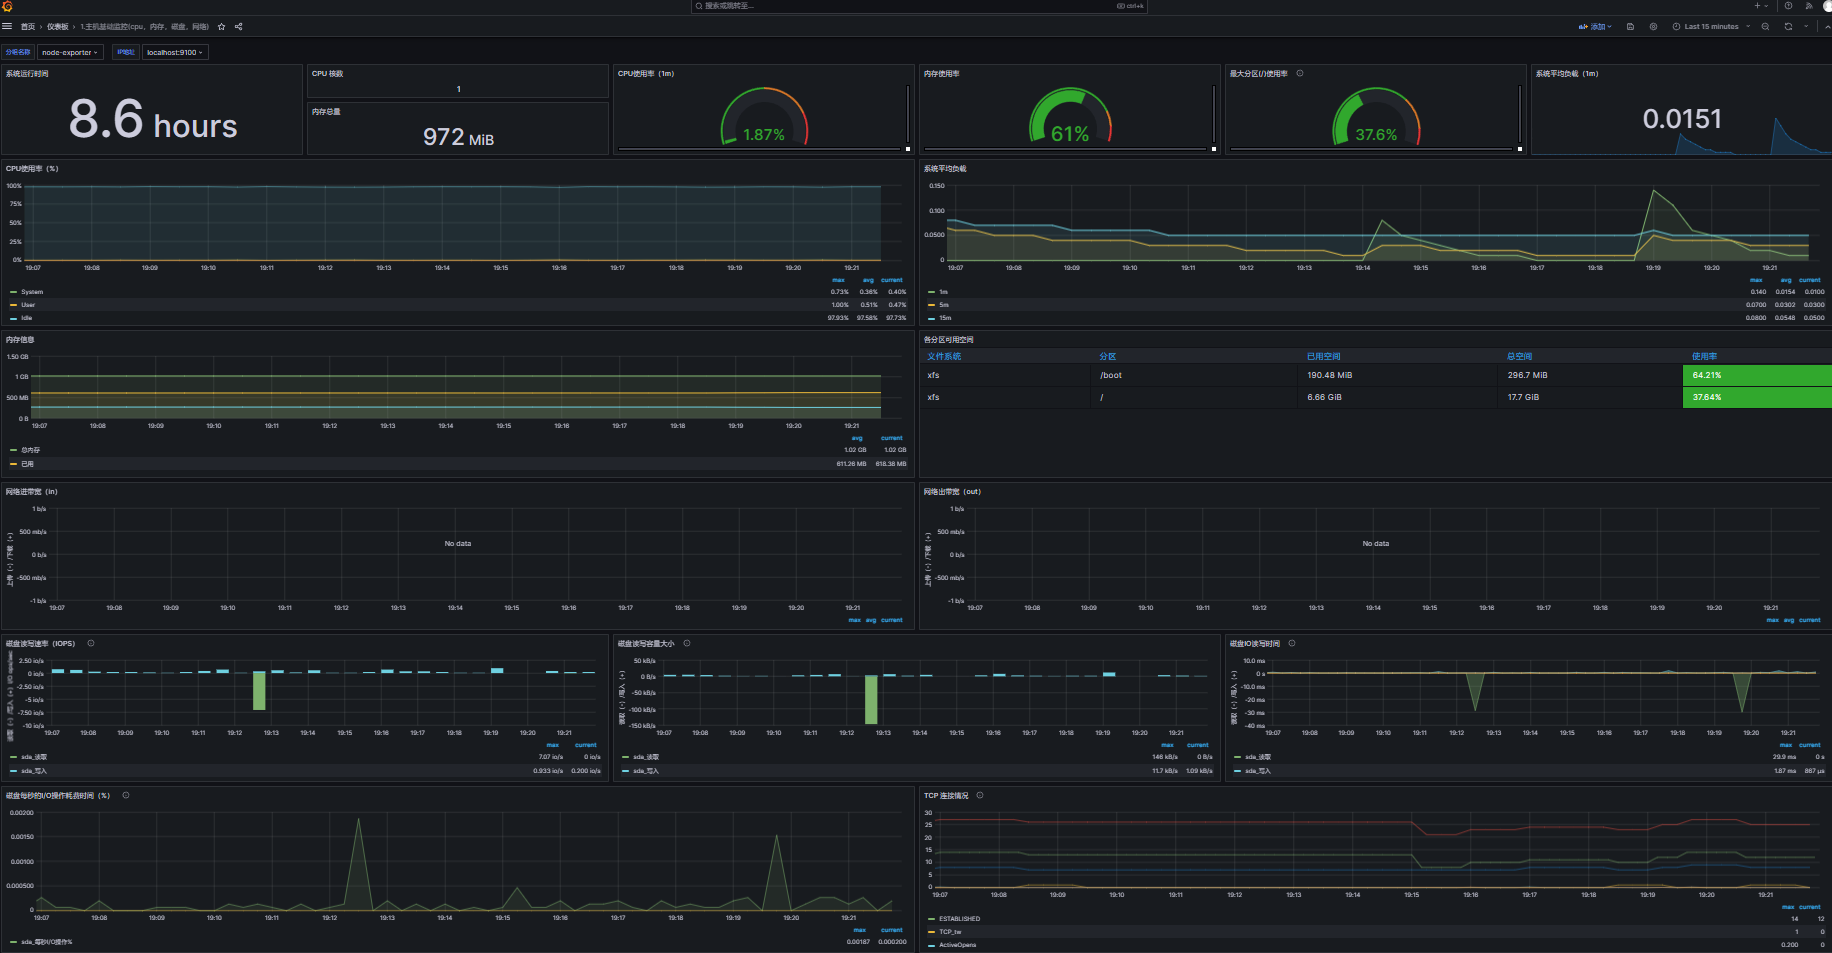Image resolution: width=1832 pixels, height=953 pixels.
Task: Go to 首页 in the breadcrumb
Action: coord(28,27)
